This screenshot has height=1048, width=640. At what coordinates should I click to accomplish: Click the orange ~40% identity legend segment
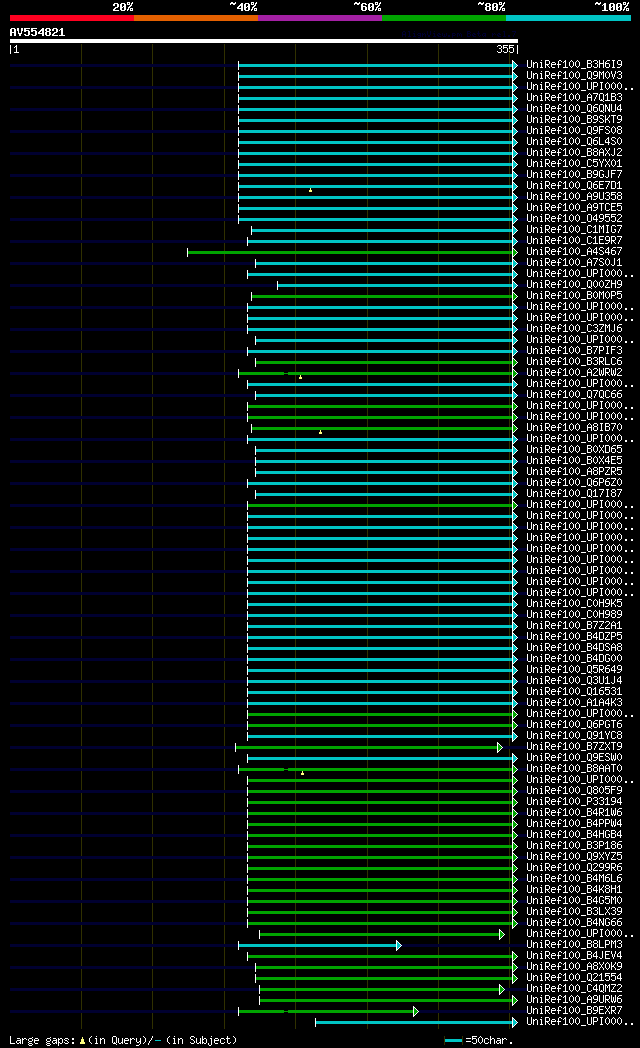pyautogui.click(x=196, y=18)
